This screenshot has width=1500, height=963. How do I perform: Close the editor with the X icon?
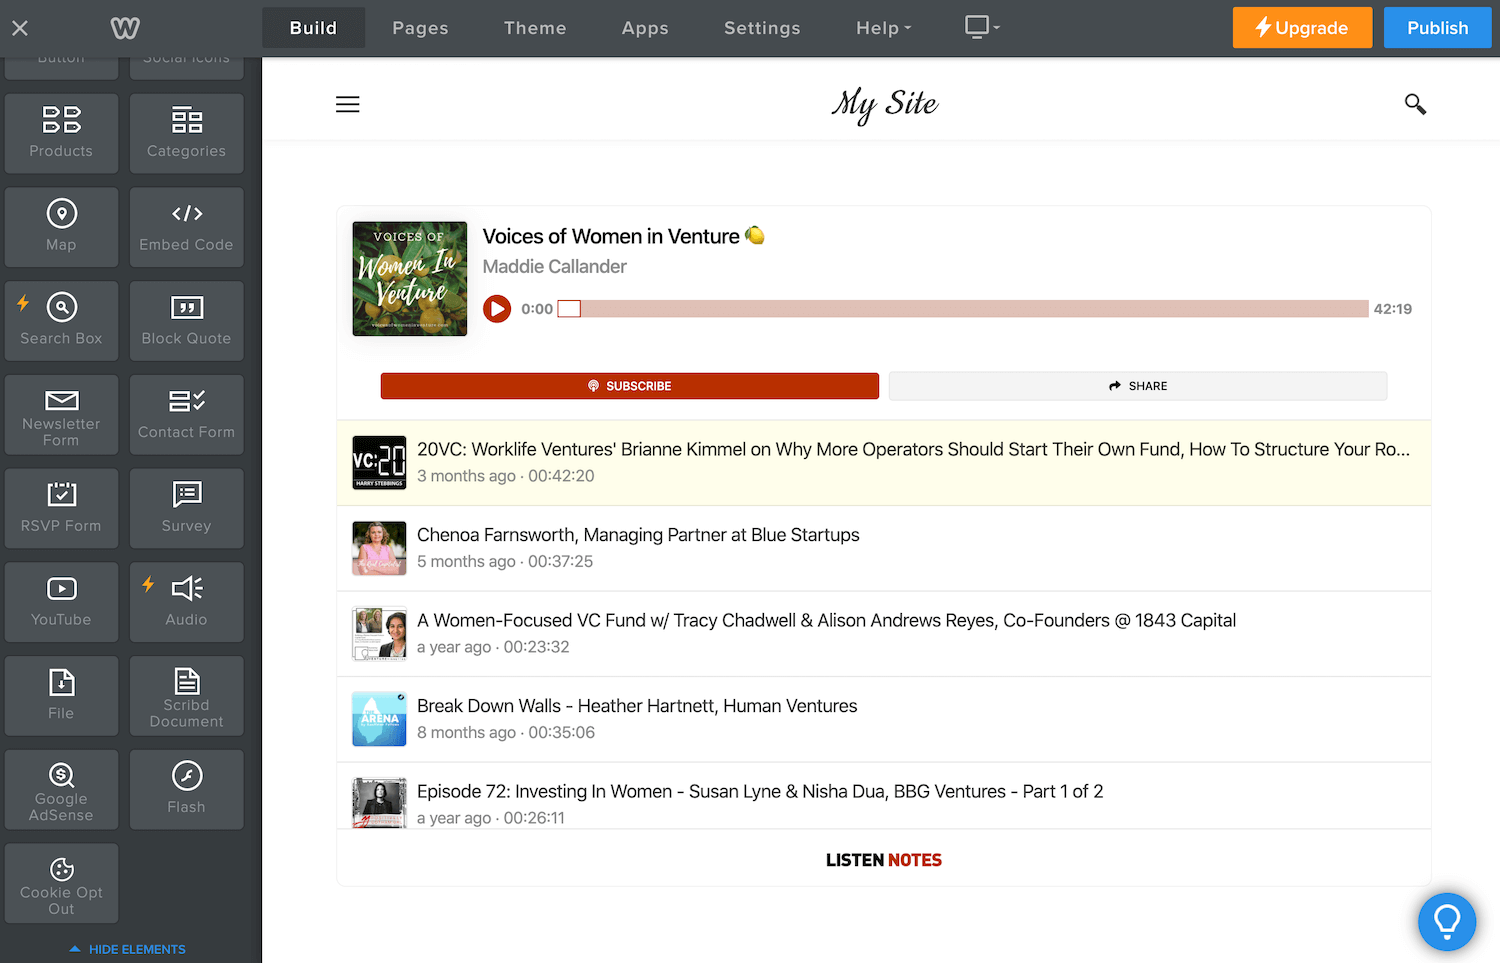click(20, 28)
